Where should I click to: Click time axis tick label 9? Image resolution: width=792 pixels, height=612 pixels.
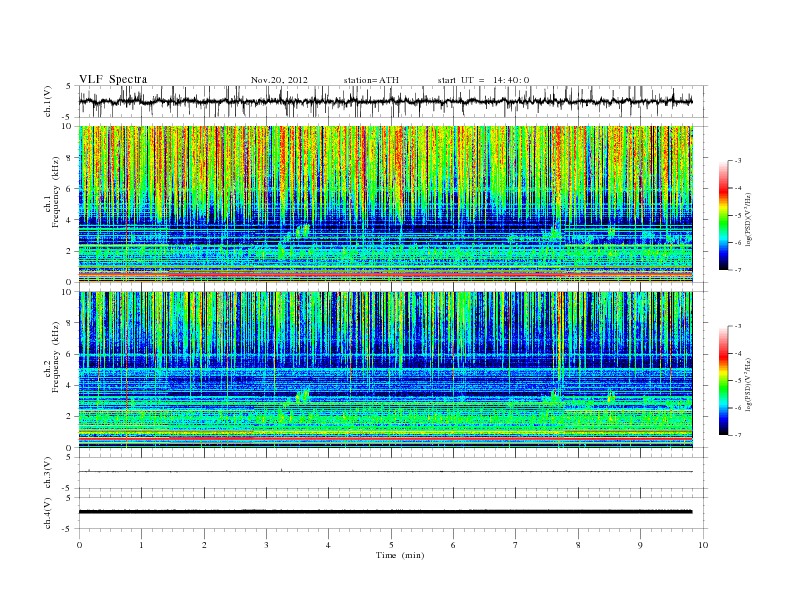tap(640, 545)
